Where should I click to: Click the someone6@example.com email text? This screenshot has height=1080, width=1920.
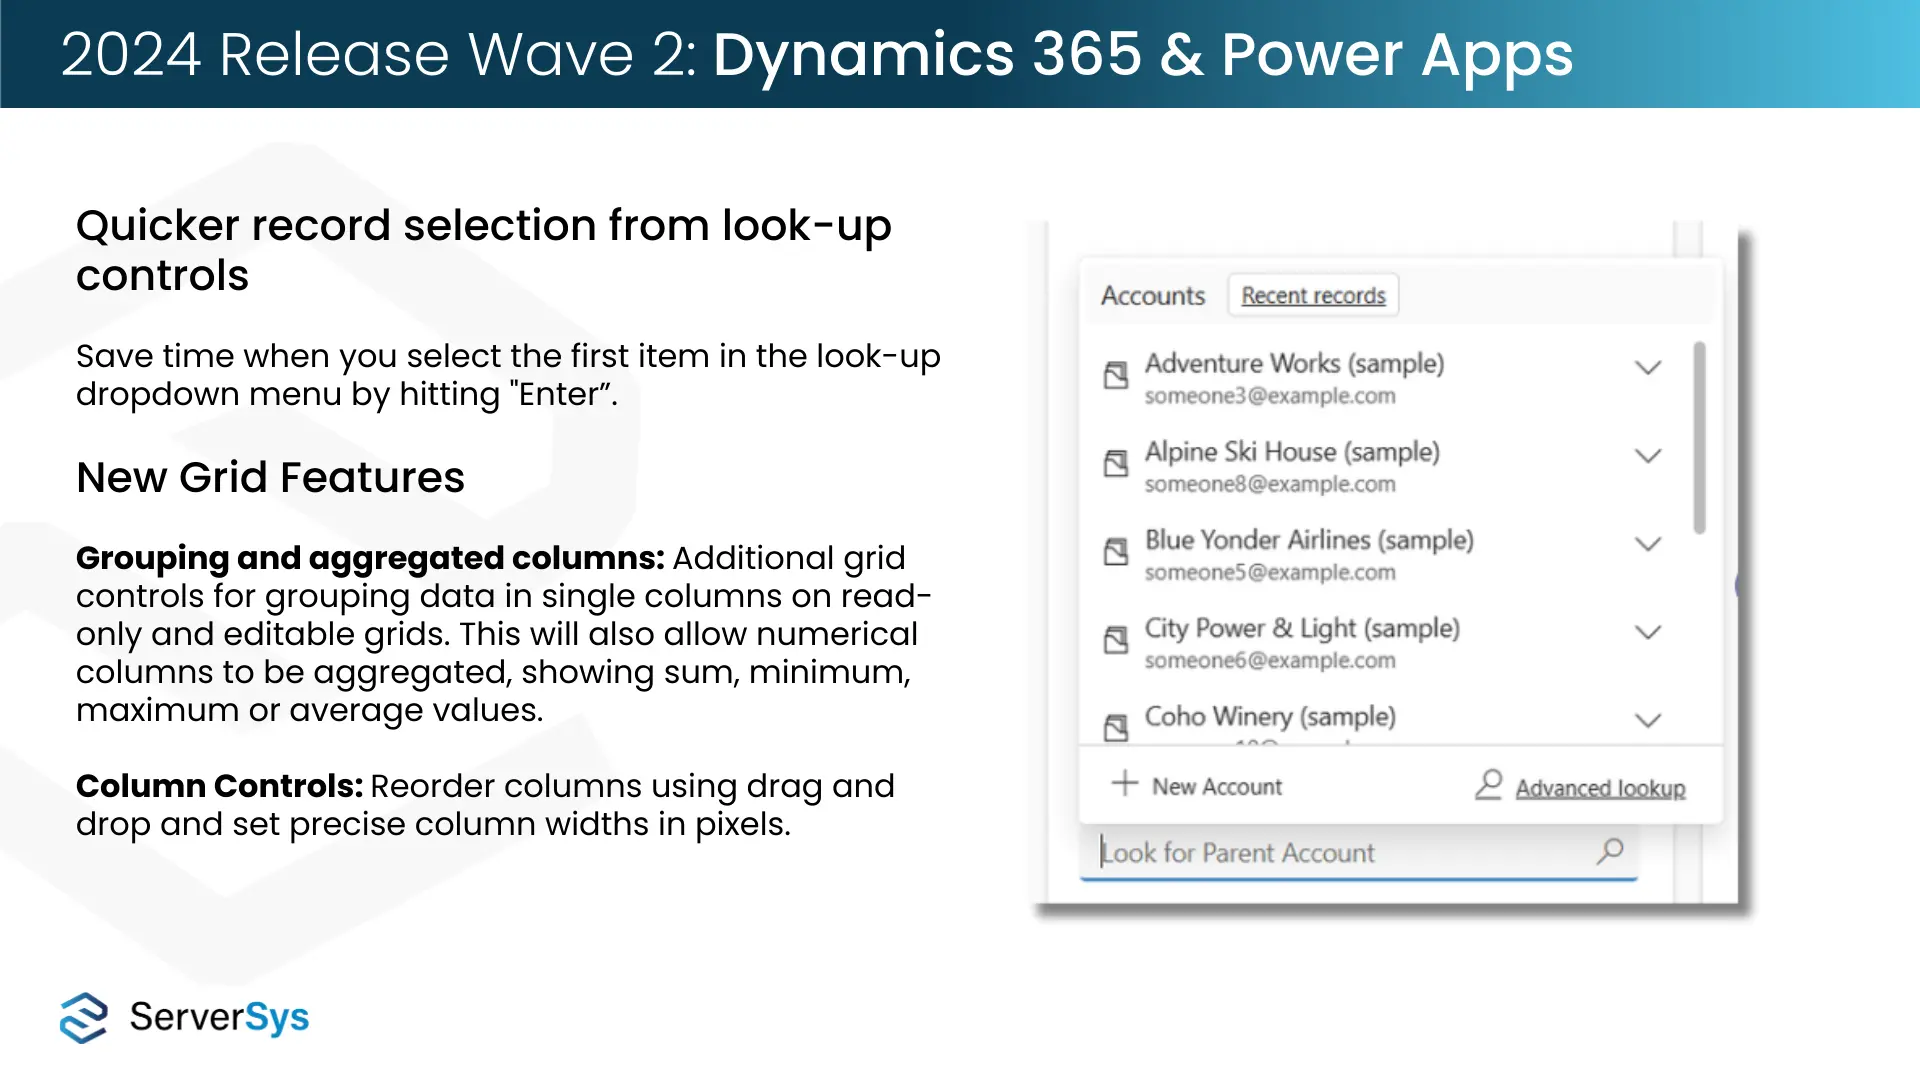[1270, 660]
